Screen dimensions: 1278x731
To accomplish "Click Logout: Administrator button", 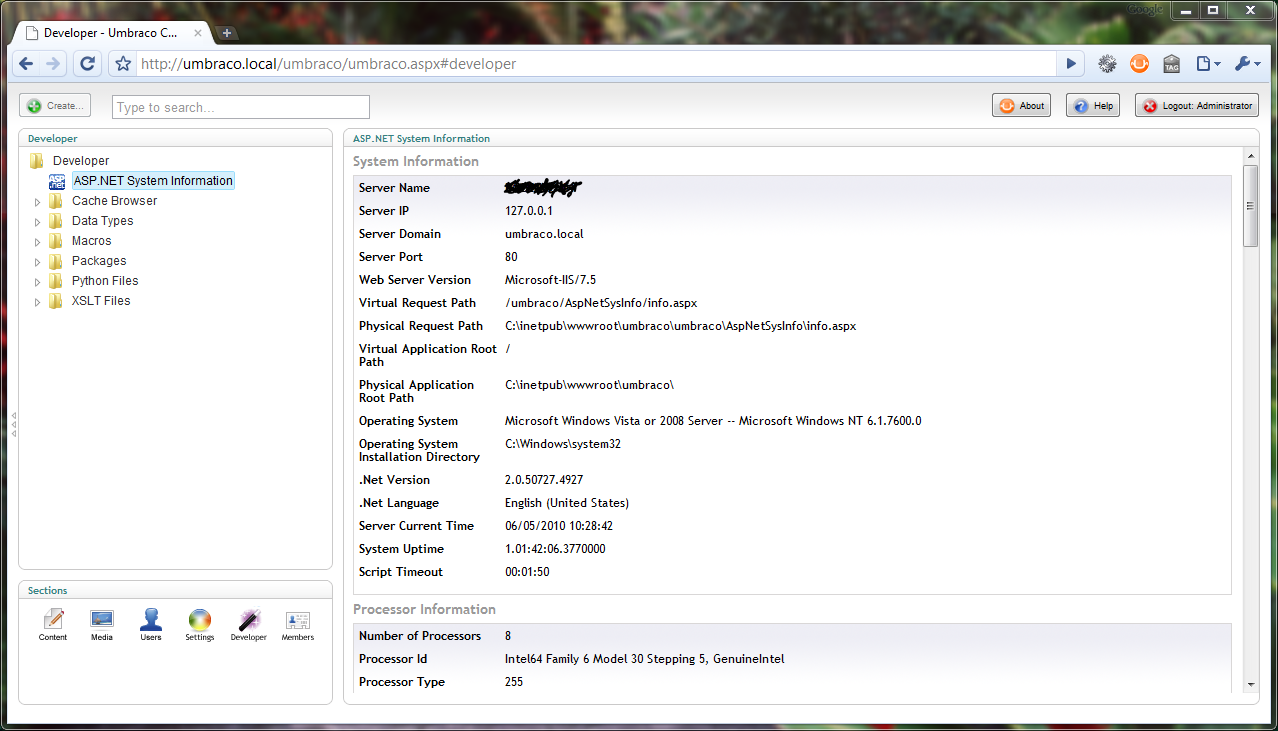I will coord(1196,105).
